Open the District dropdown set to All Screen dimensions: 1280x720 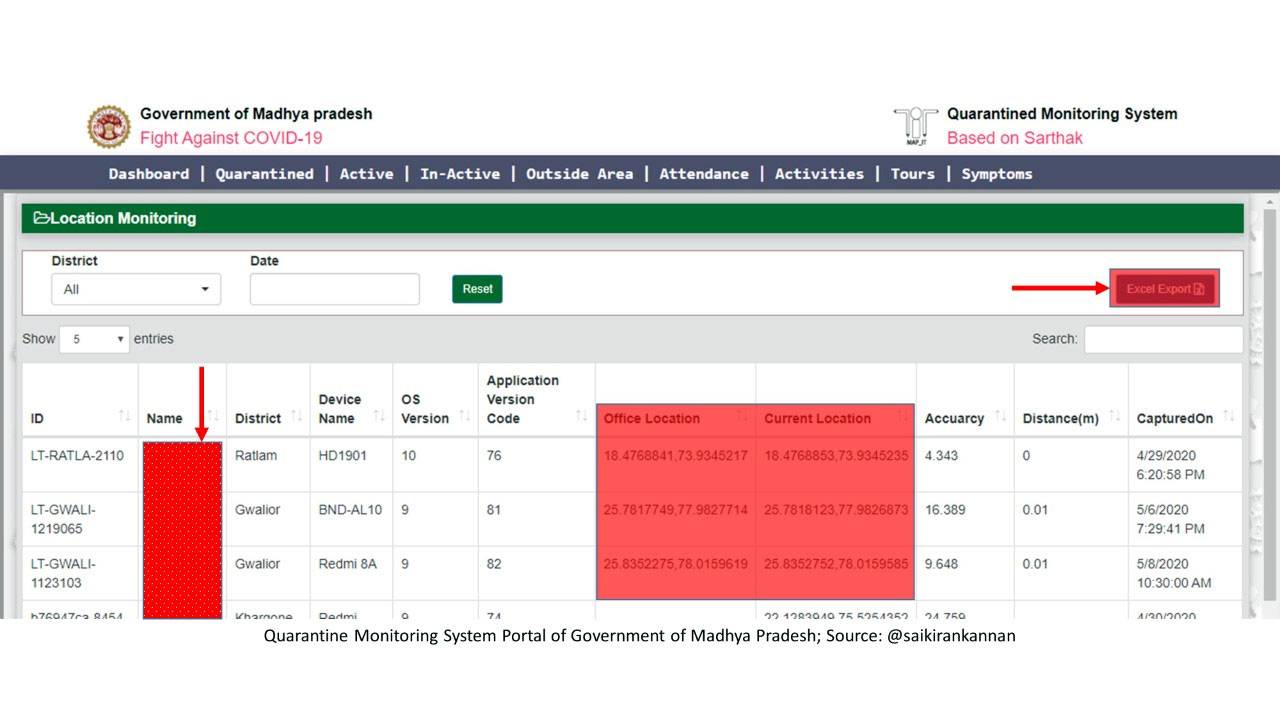[136, 289]
